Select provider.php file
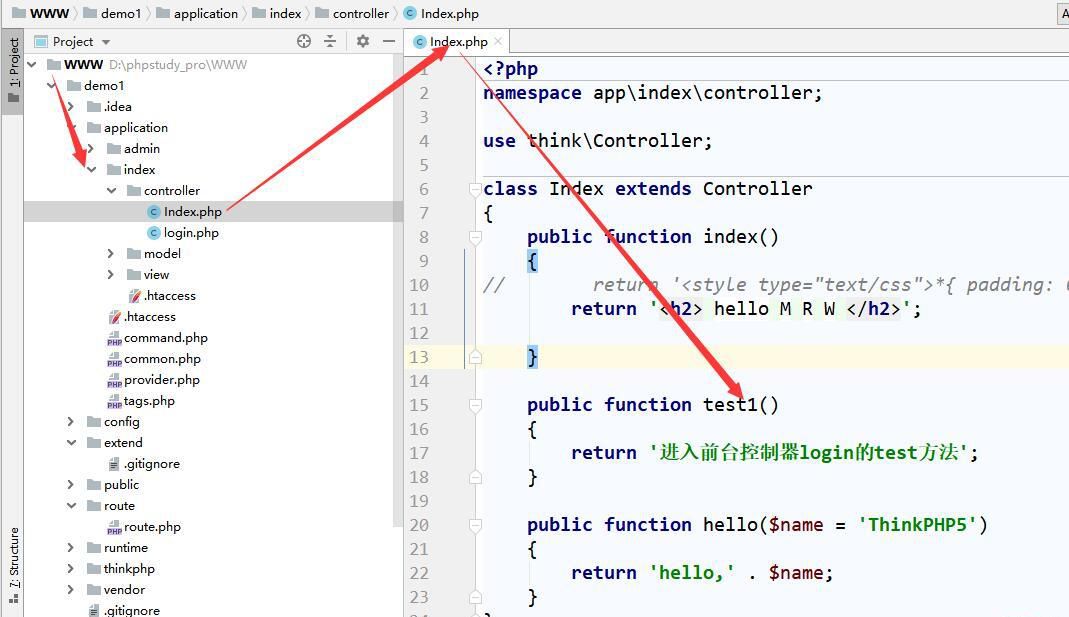This screenshot has height=617, width=1069. pos(162,380)
